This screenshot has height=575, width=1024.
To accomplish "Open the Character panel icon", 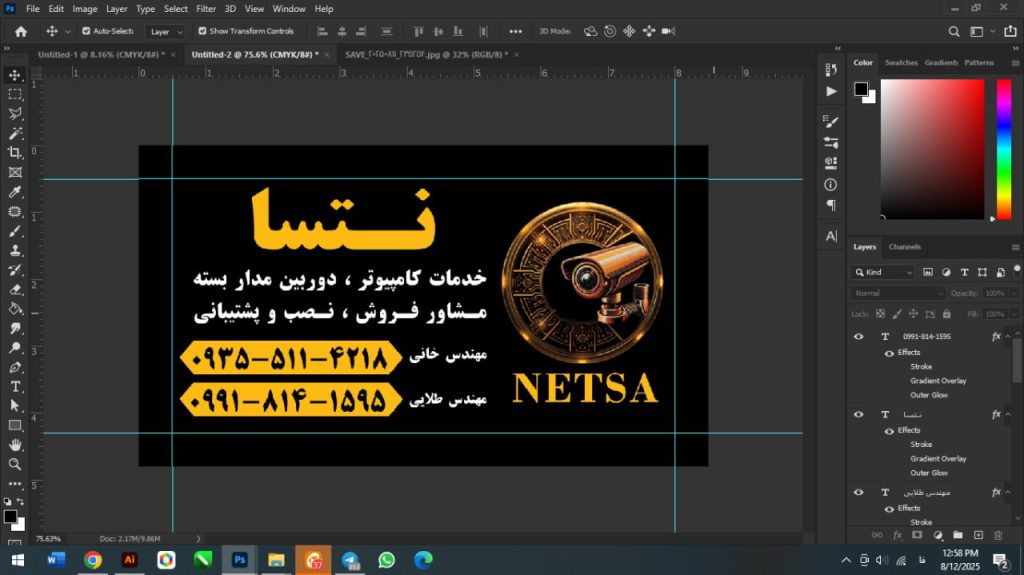I will pyautogui.click(x=831, y=236).
